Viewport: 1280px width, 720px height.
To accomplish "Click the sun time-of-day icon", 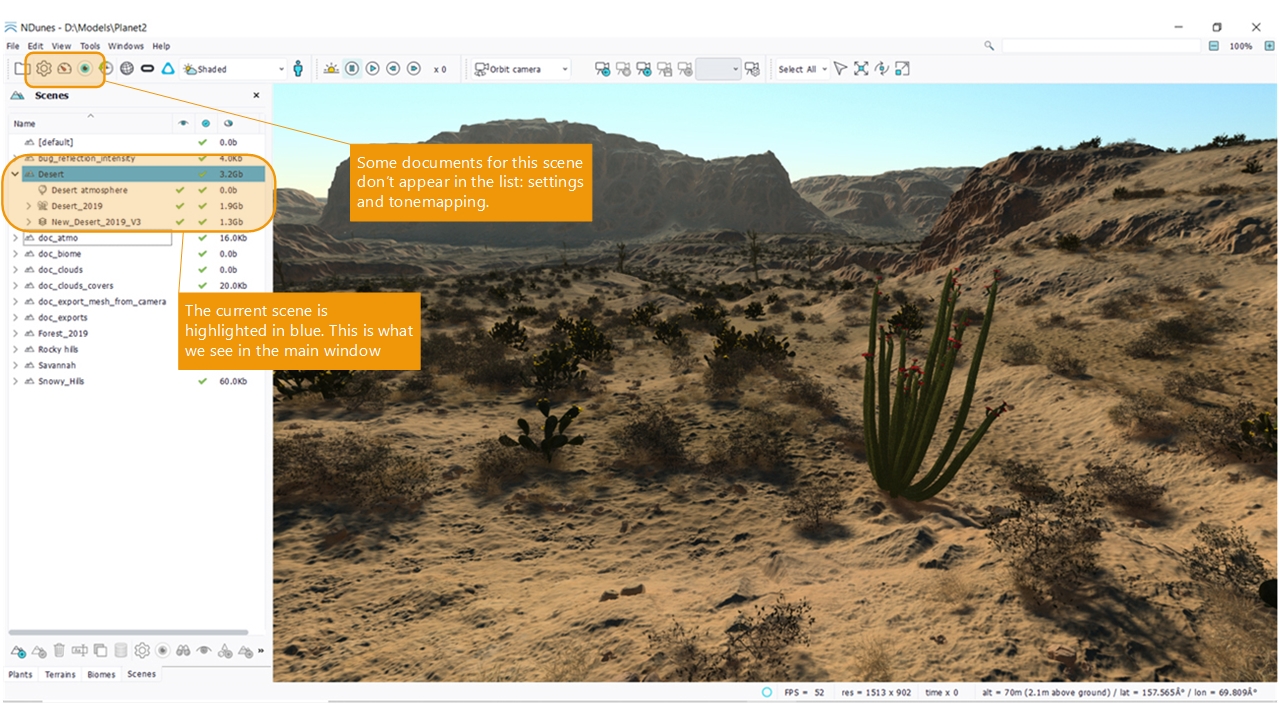I will [x=331, y=69].
